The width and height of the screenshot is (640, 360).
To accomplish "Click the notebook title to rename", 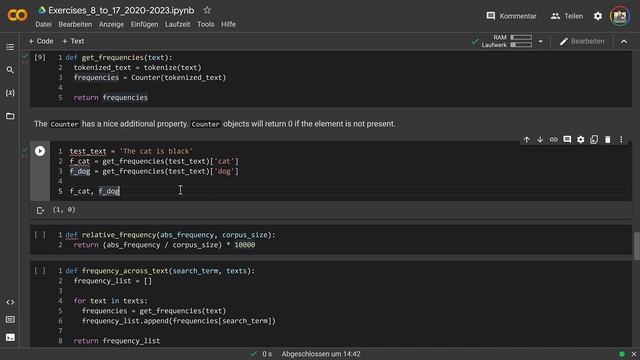I will pos(121,10).
